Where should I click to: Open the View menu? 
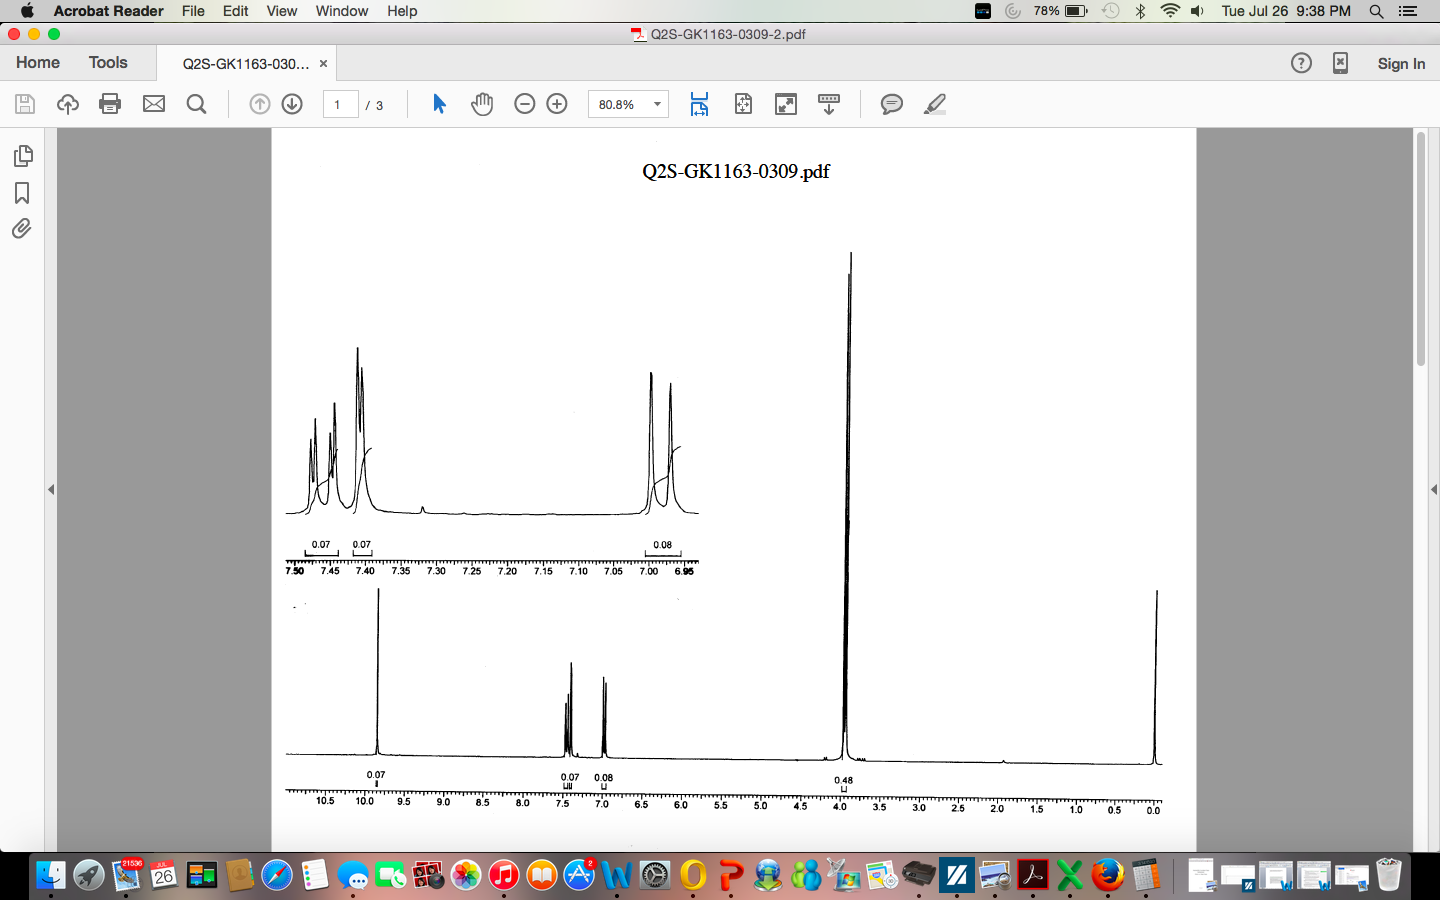tap(281, 11)
